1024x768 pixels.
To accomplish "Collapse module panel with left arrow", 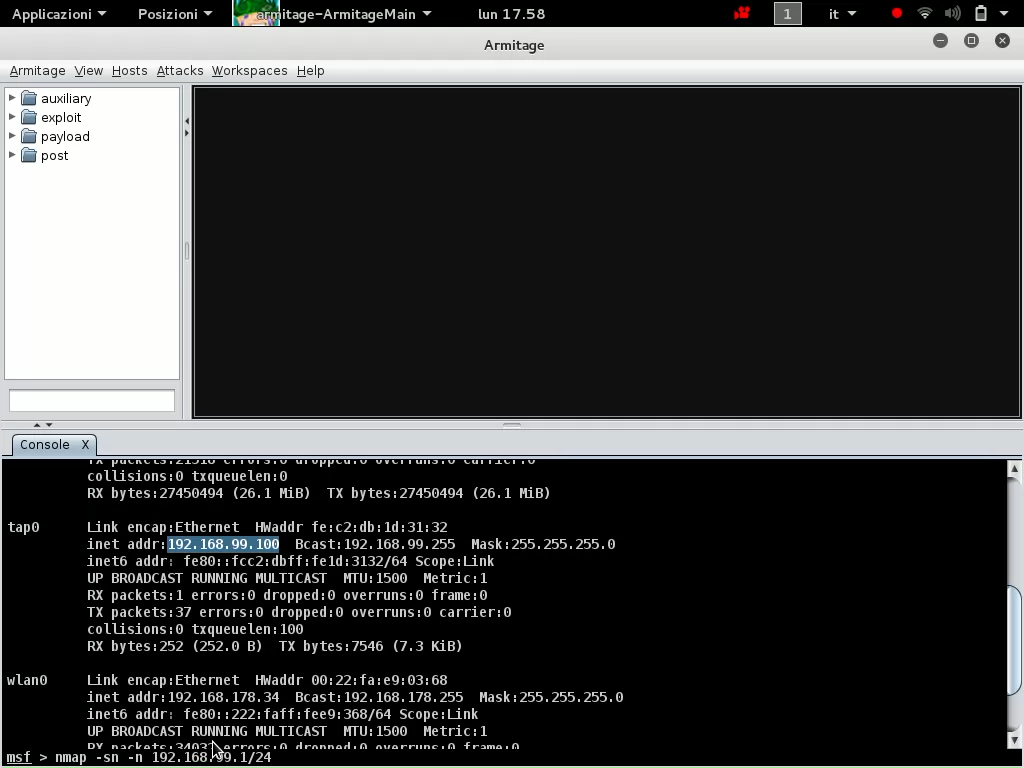I will click(x=187, y=121).
